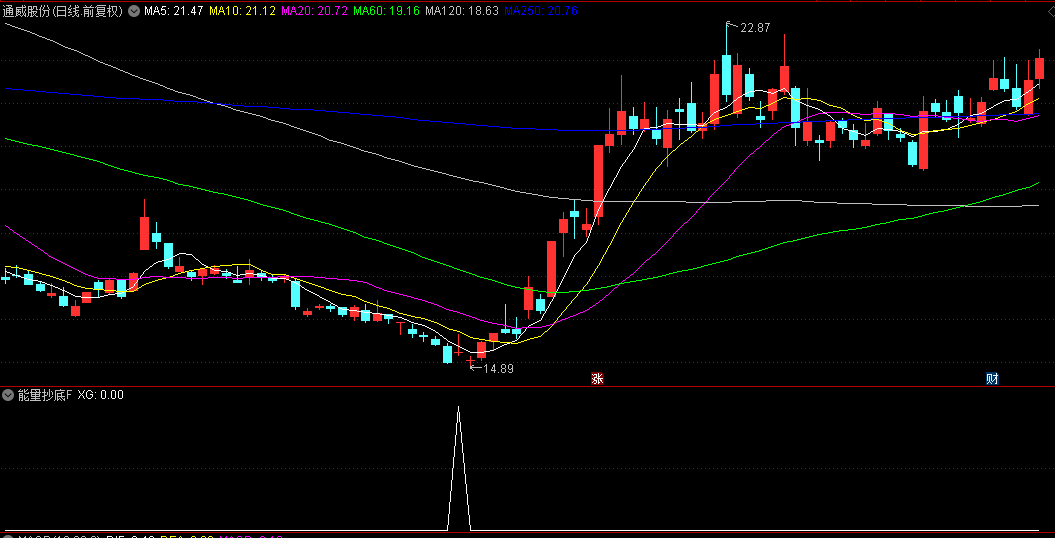The image size is (1055, 538).
Task: Click the MA5: 21.47 label
Action: tap(174, 11)
